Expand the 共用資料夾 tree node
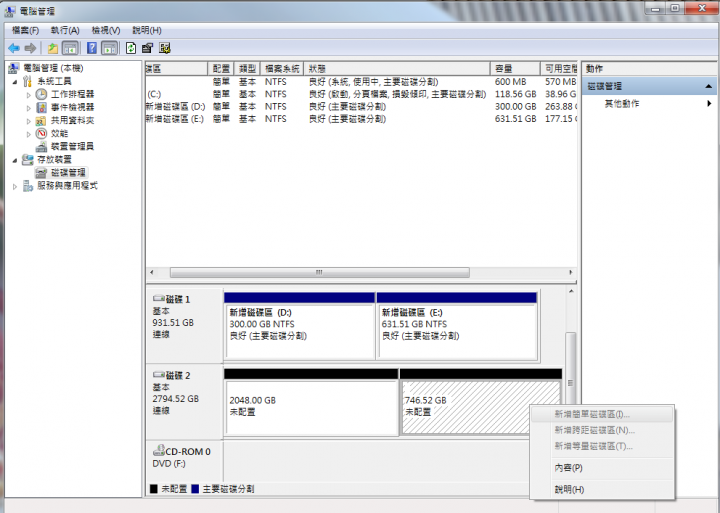Viewport: 720px width, 513px height. tap(28, 121)
